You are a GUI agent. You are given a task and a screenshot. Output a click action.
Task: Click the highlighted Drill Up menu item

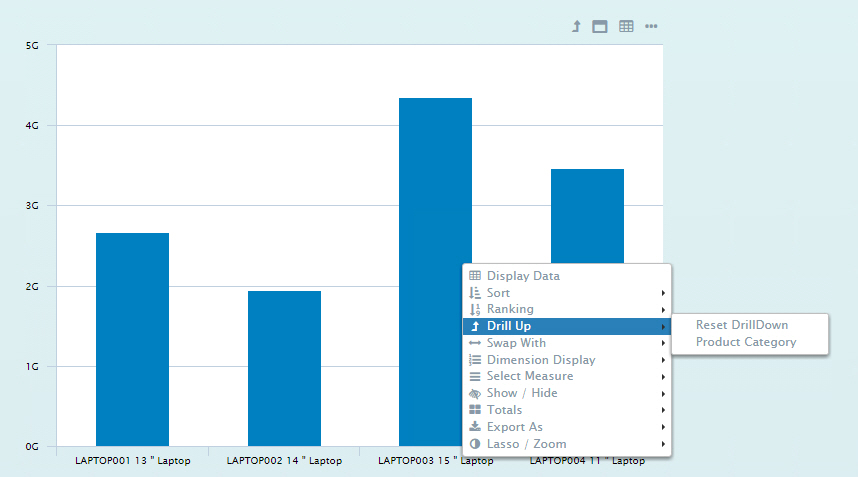(x=509, y=326)
